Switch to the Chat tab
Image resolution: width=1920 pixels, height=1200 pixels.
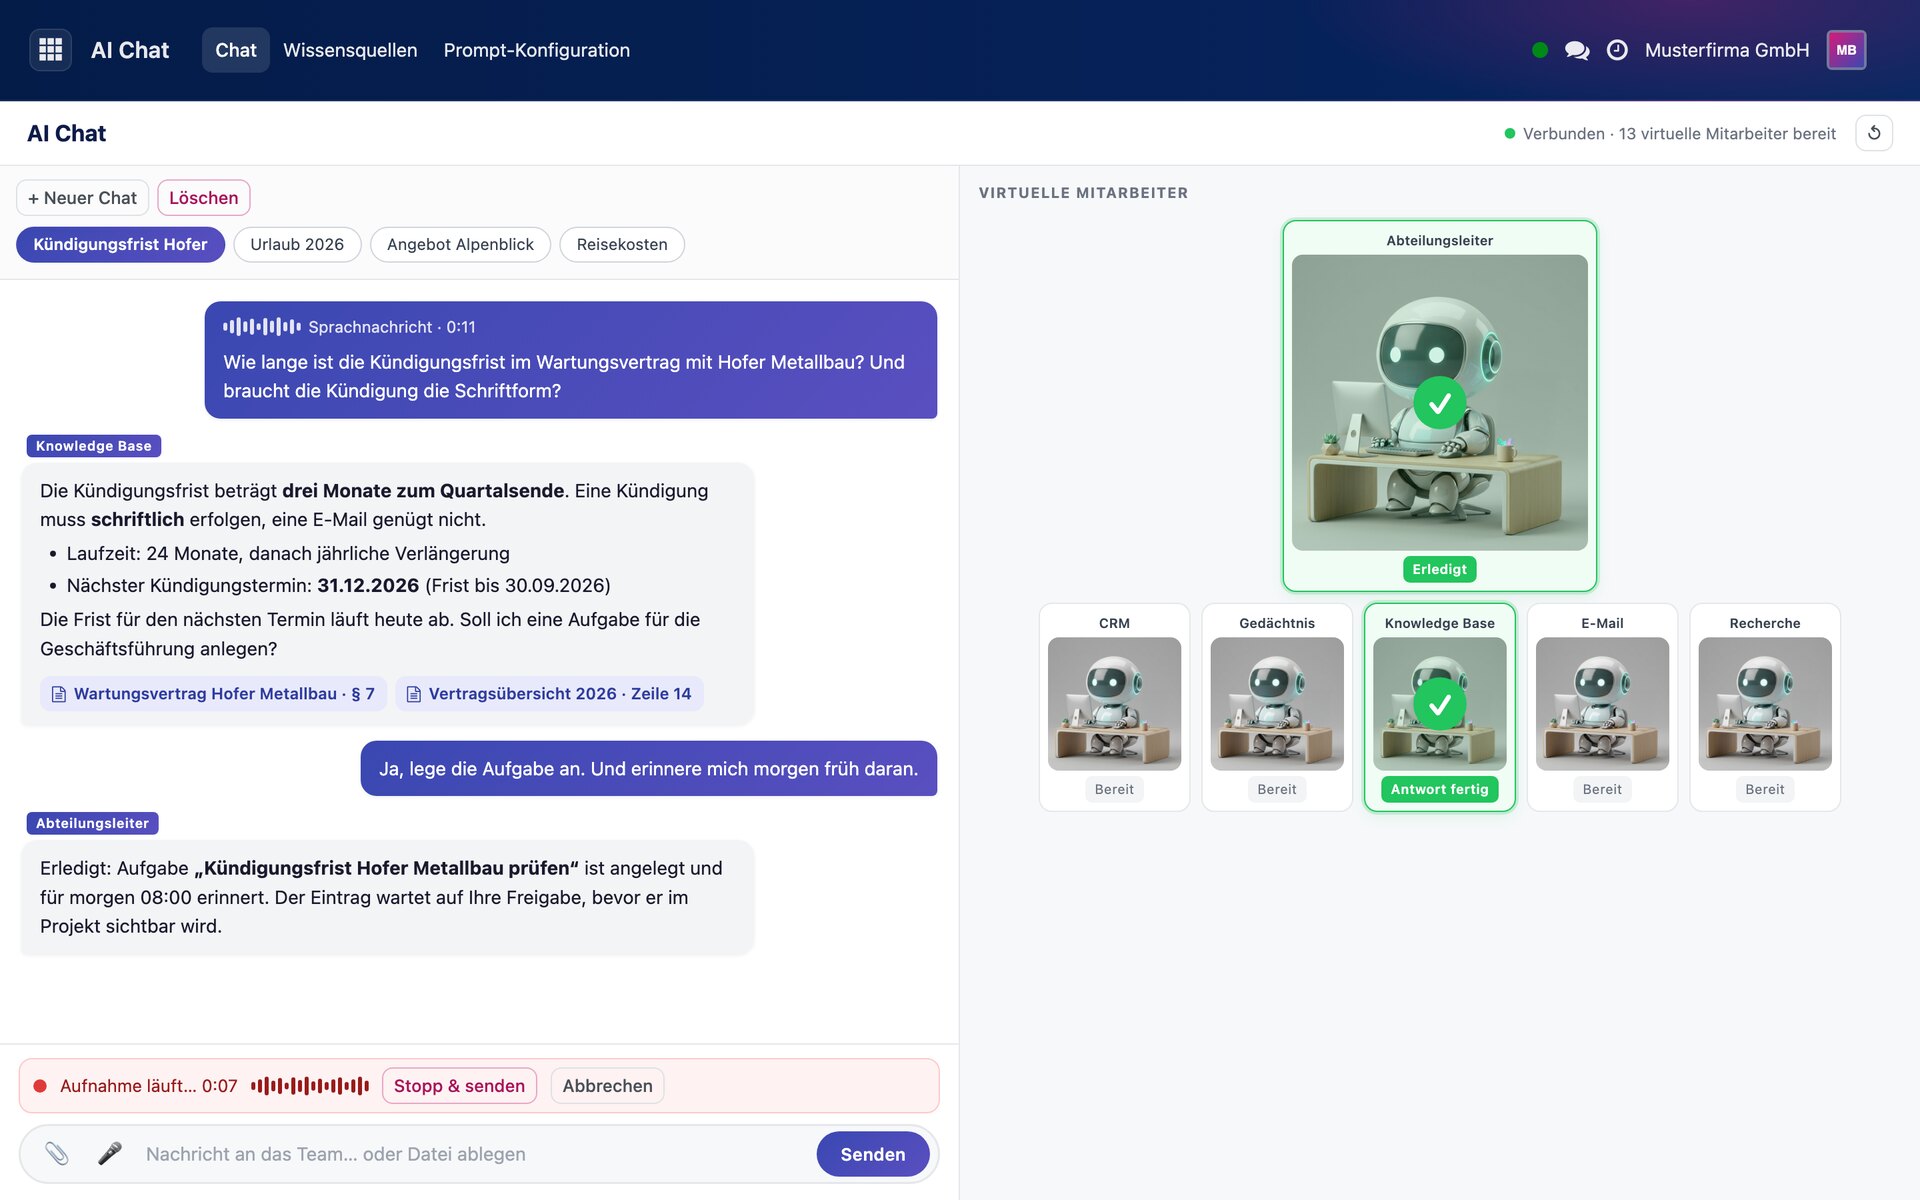point(236,50)
